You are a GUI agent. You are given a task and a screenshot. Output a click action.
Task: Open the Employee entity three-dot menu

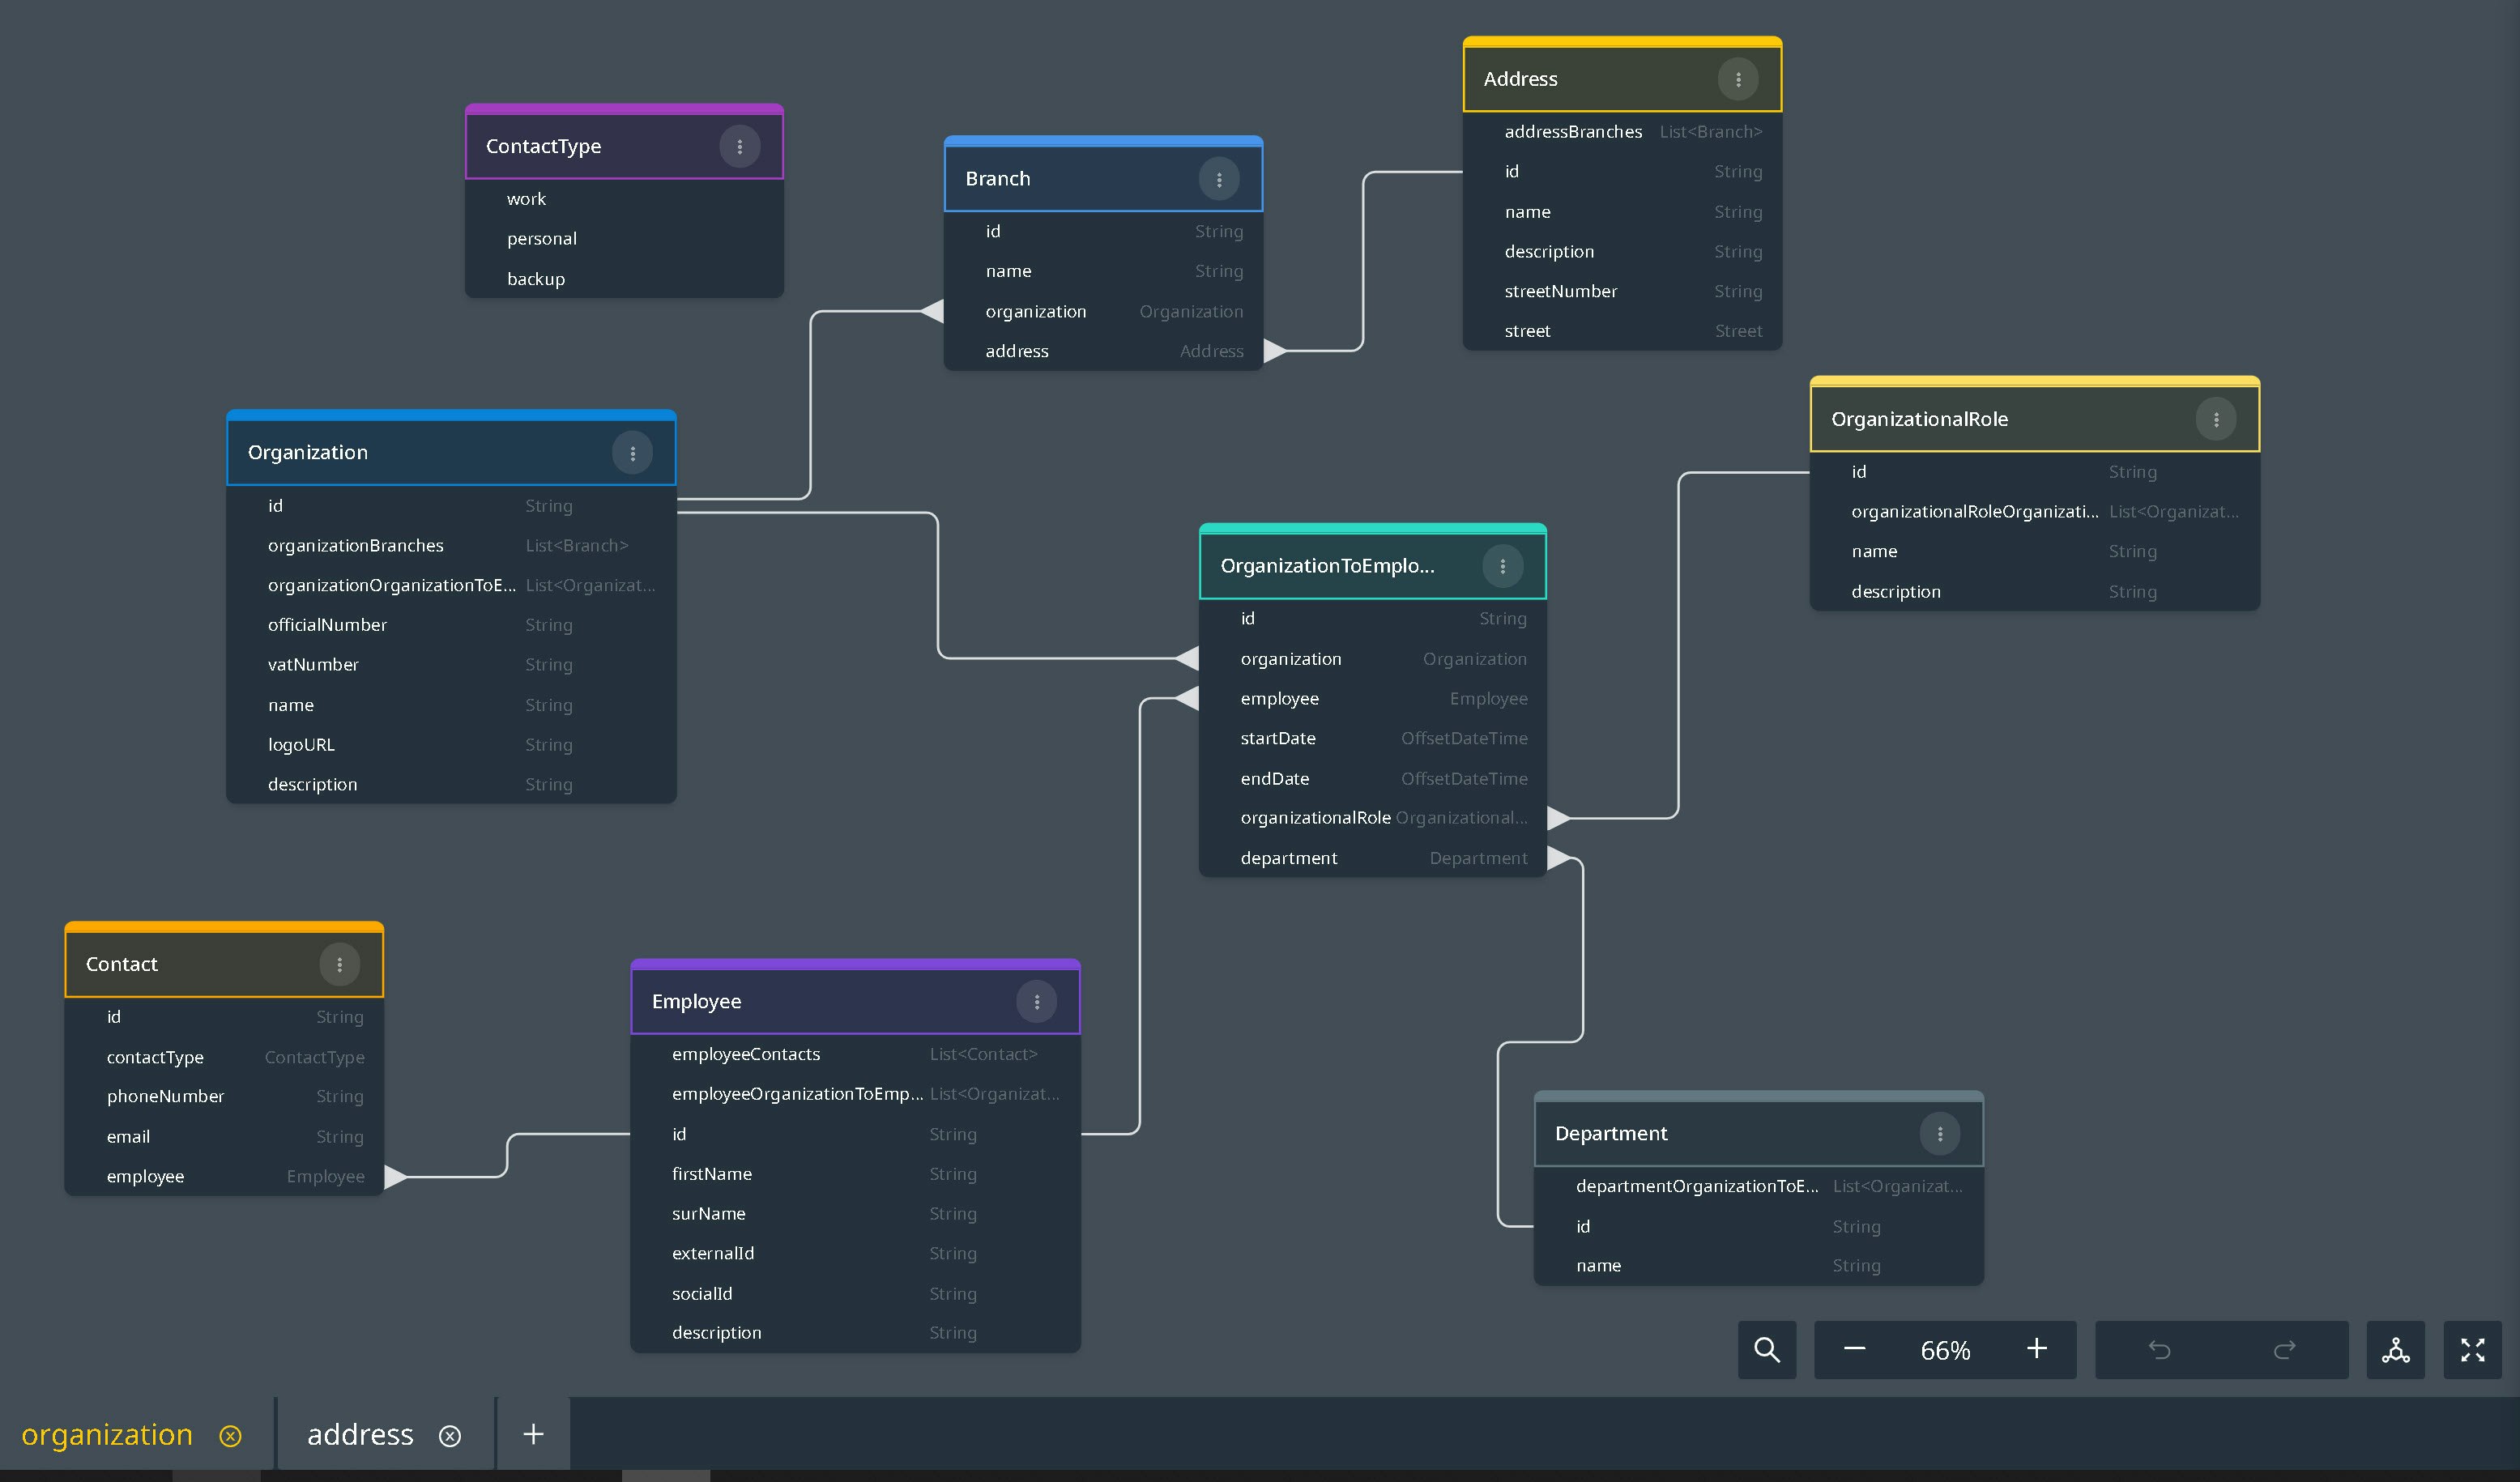click(x=1036, y=1002)
